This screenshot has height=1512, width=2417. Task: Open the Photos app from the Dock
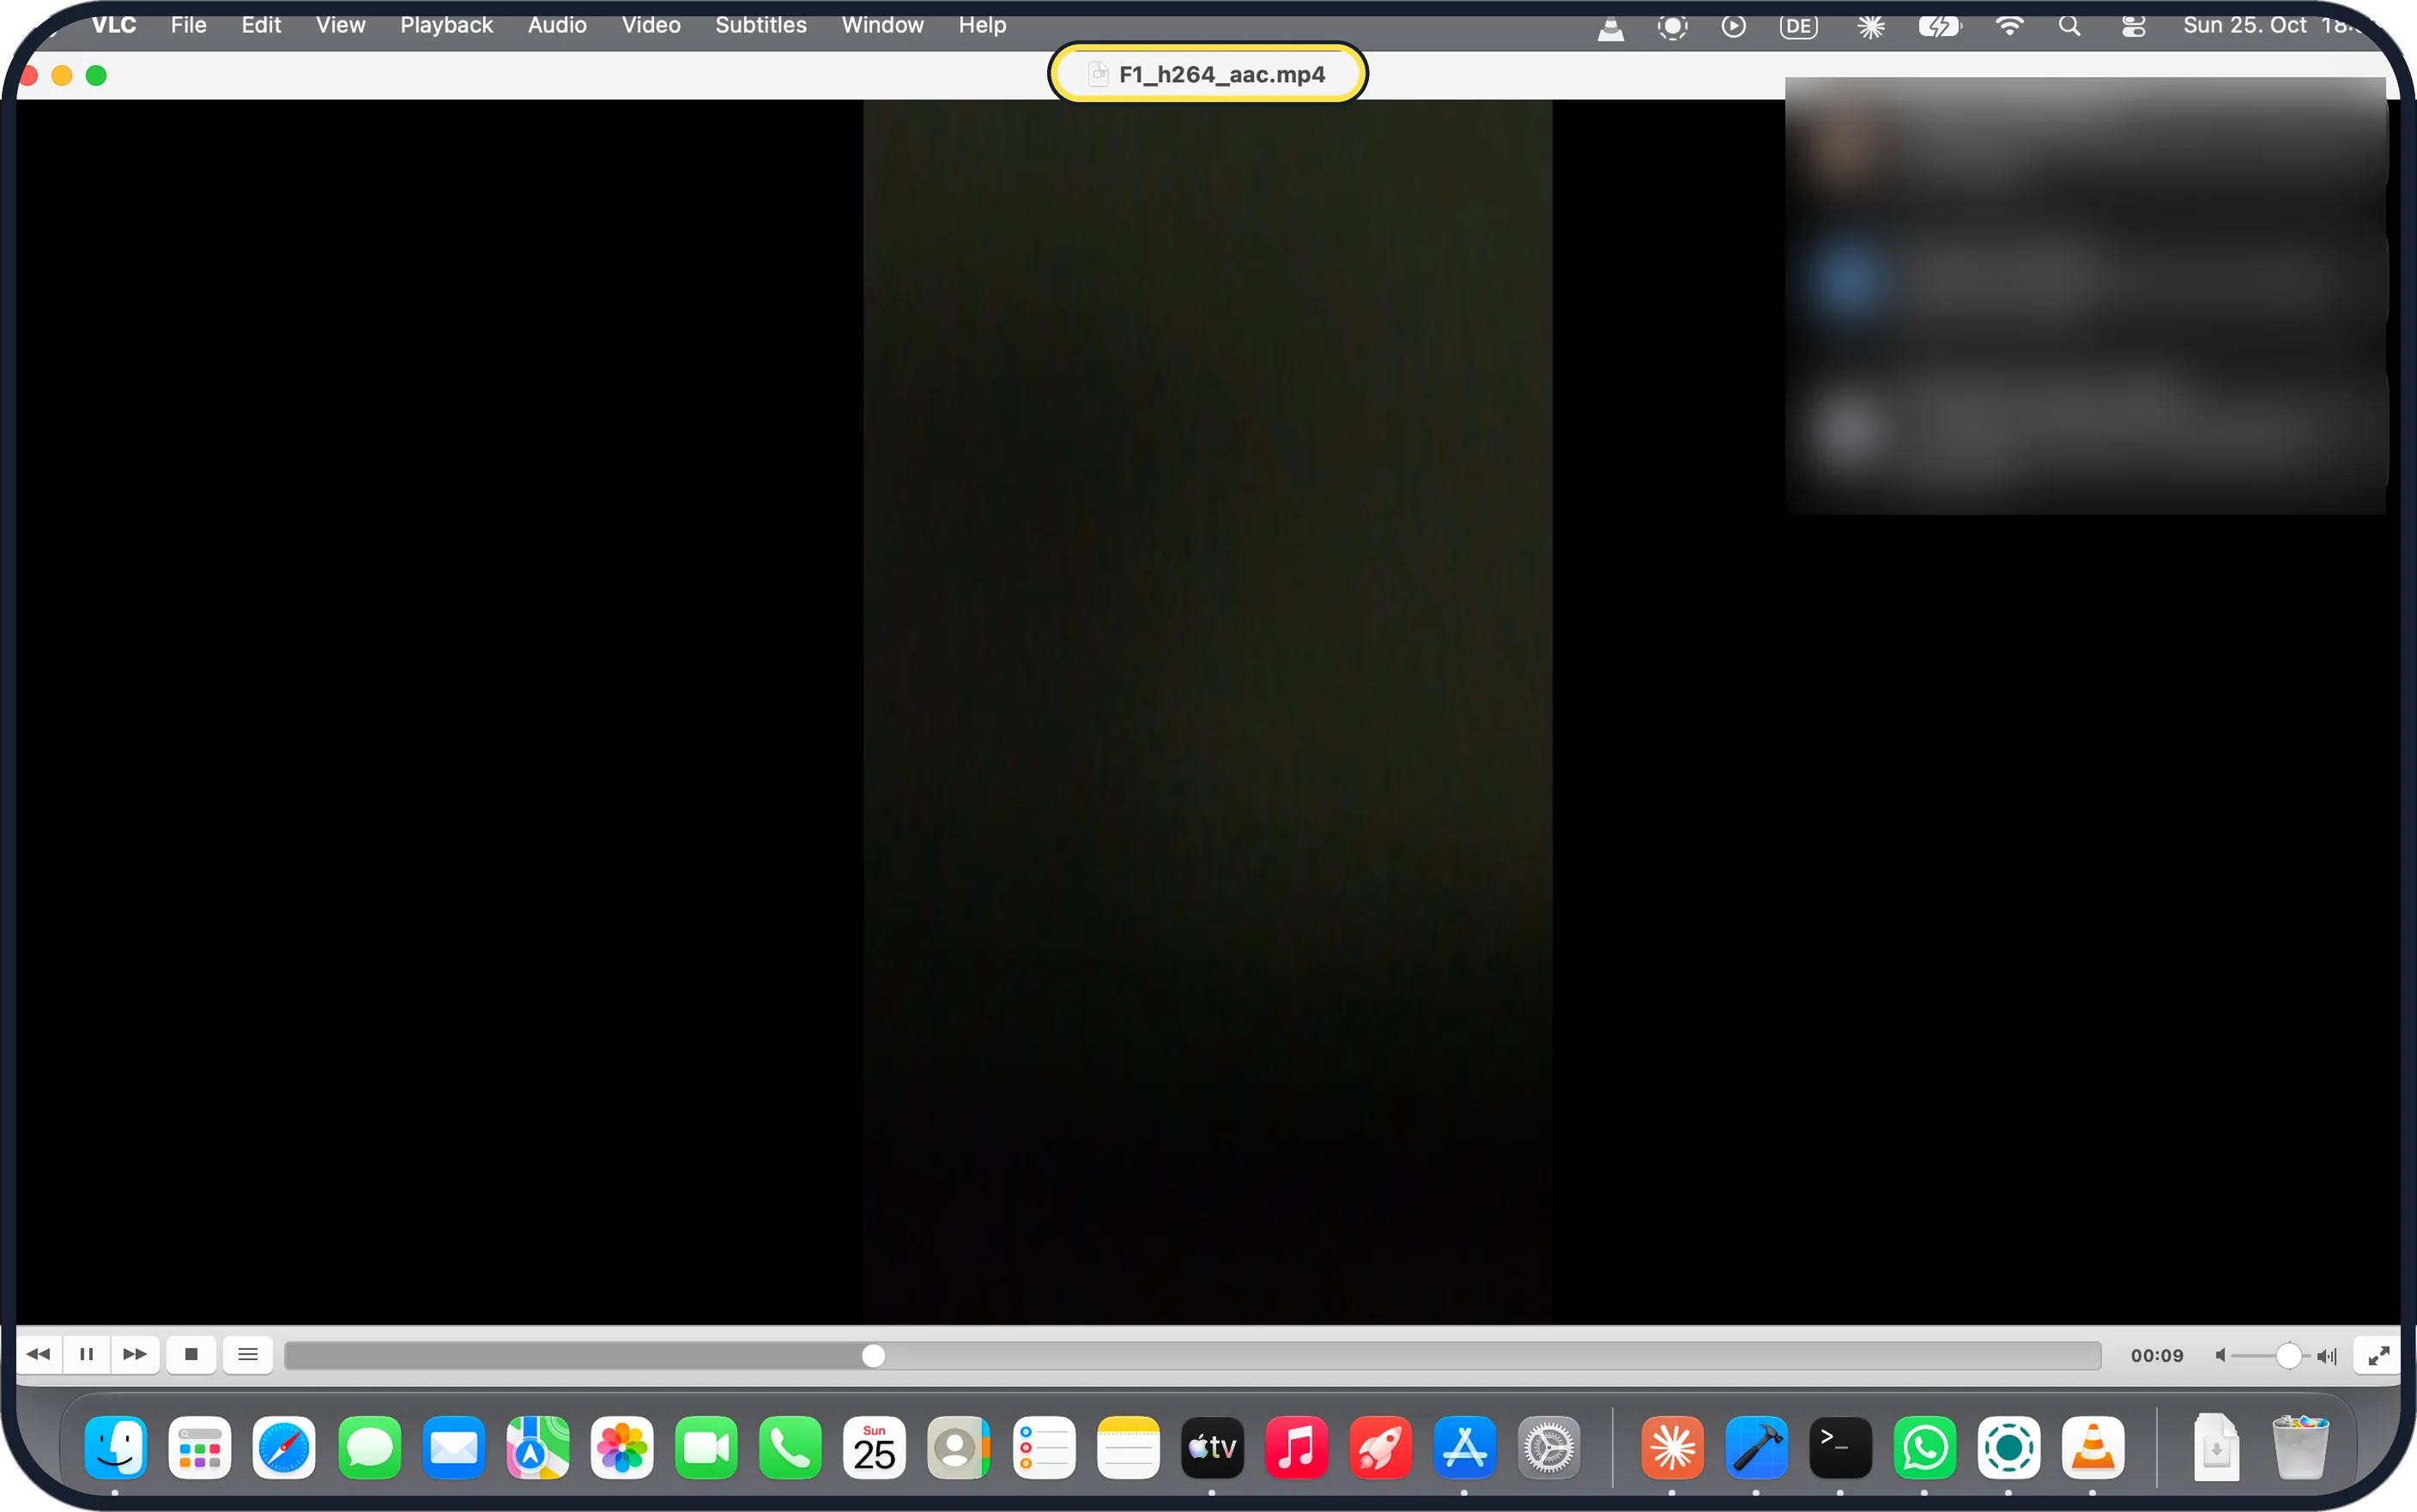(x=622, y=1447)
